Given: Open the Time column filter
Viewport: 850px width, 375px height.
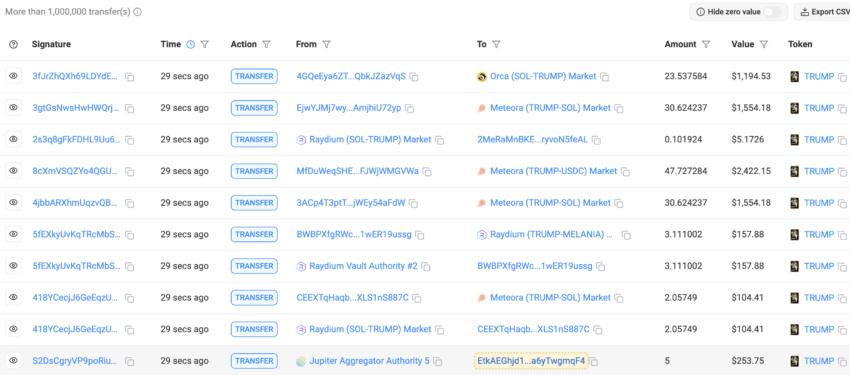Looking at the screenshot, I should tap(204, 44).
